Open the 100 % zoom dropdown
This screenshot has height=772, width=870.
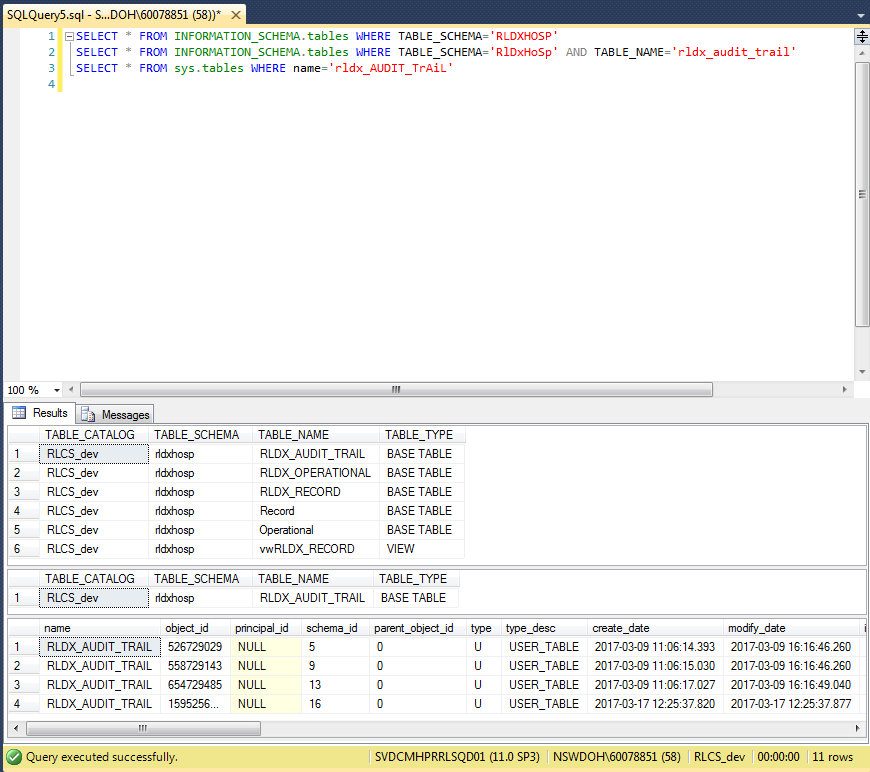point(56,390)
